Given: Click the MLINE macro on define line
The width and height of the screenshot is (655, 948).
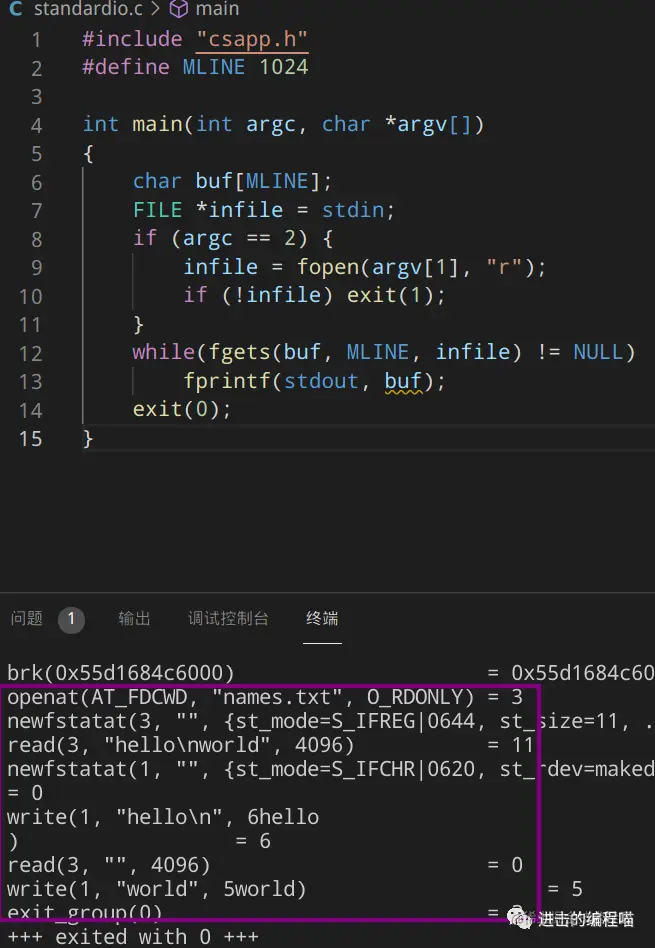Looking at the screenshot, I should pyautogui.click(x=214, y=67).
